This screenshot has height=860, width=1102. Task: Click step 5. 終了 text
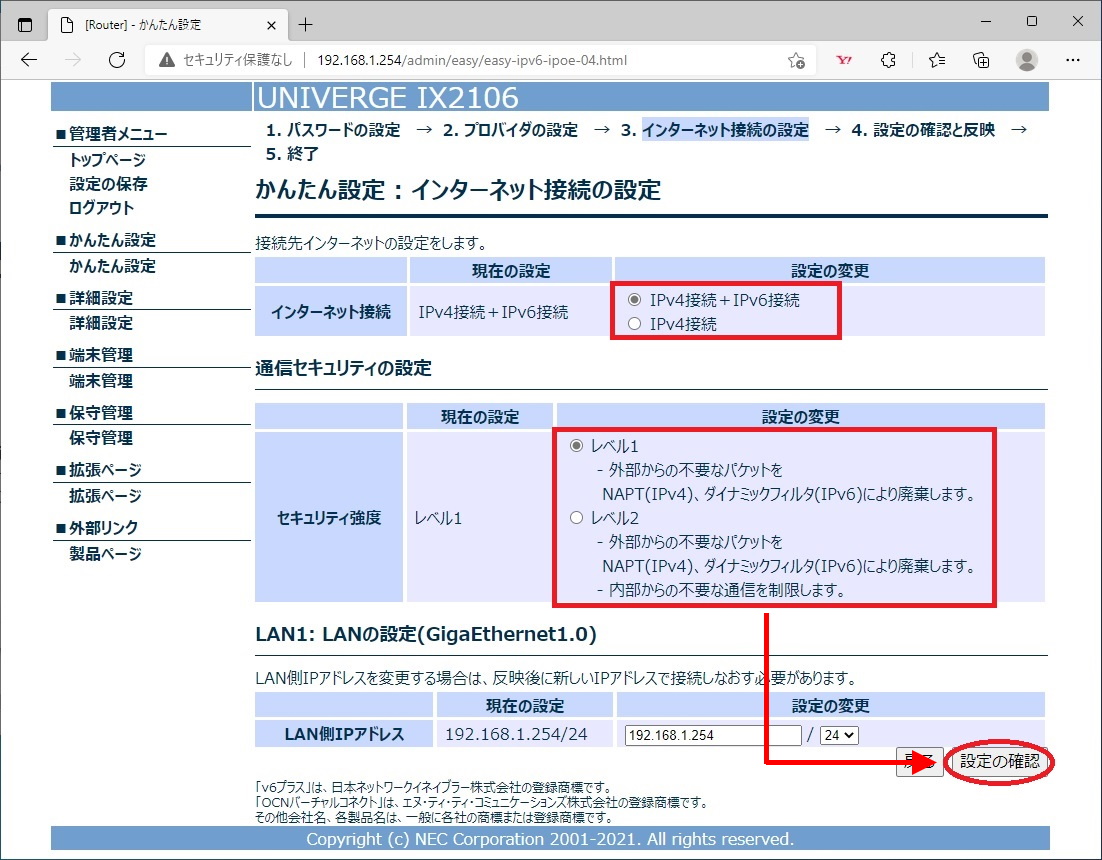[x=292, y=154]
